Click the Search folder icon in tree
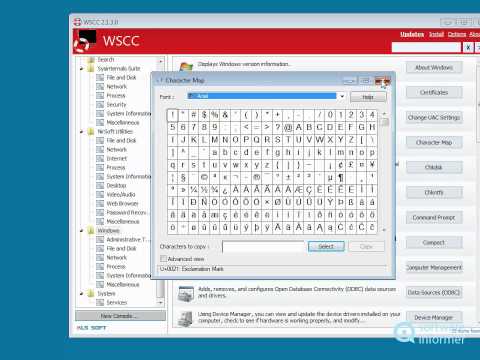 coord(91,60)
